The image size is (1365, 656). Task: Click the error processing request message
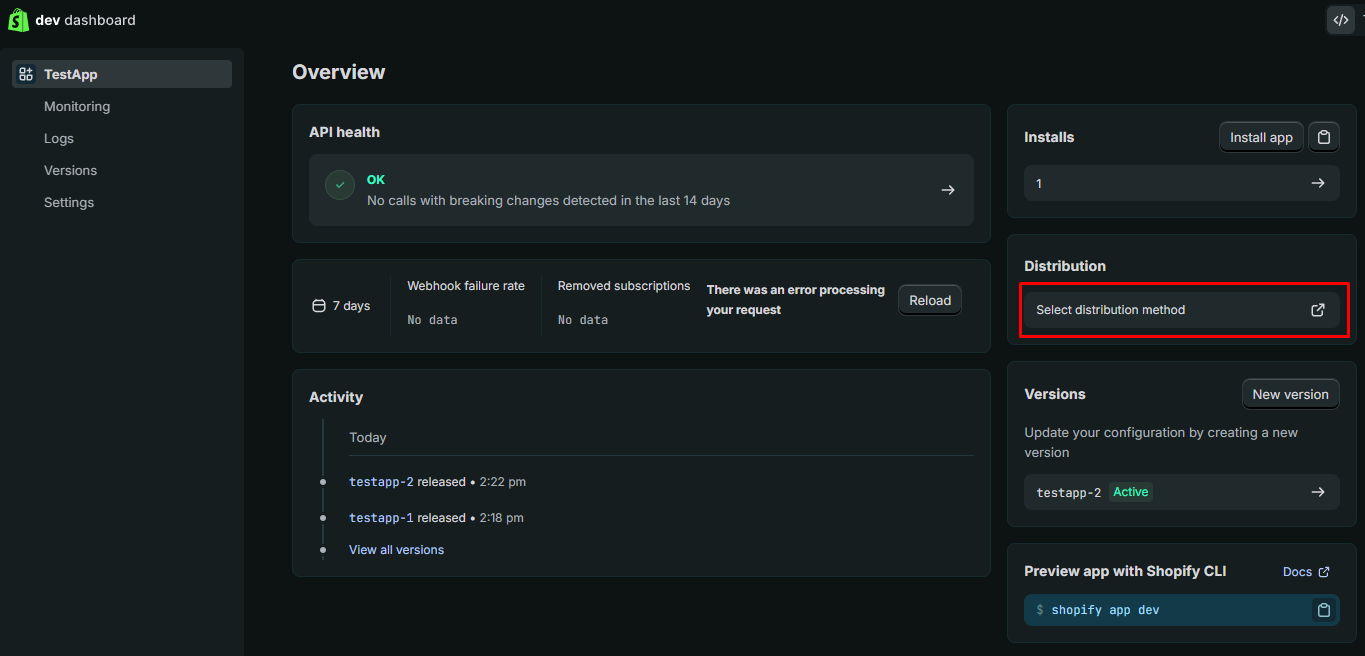tap(796, 300)
